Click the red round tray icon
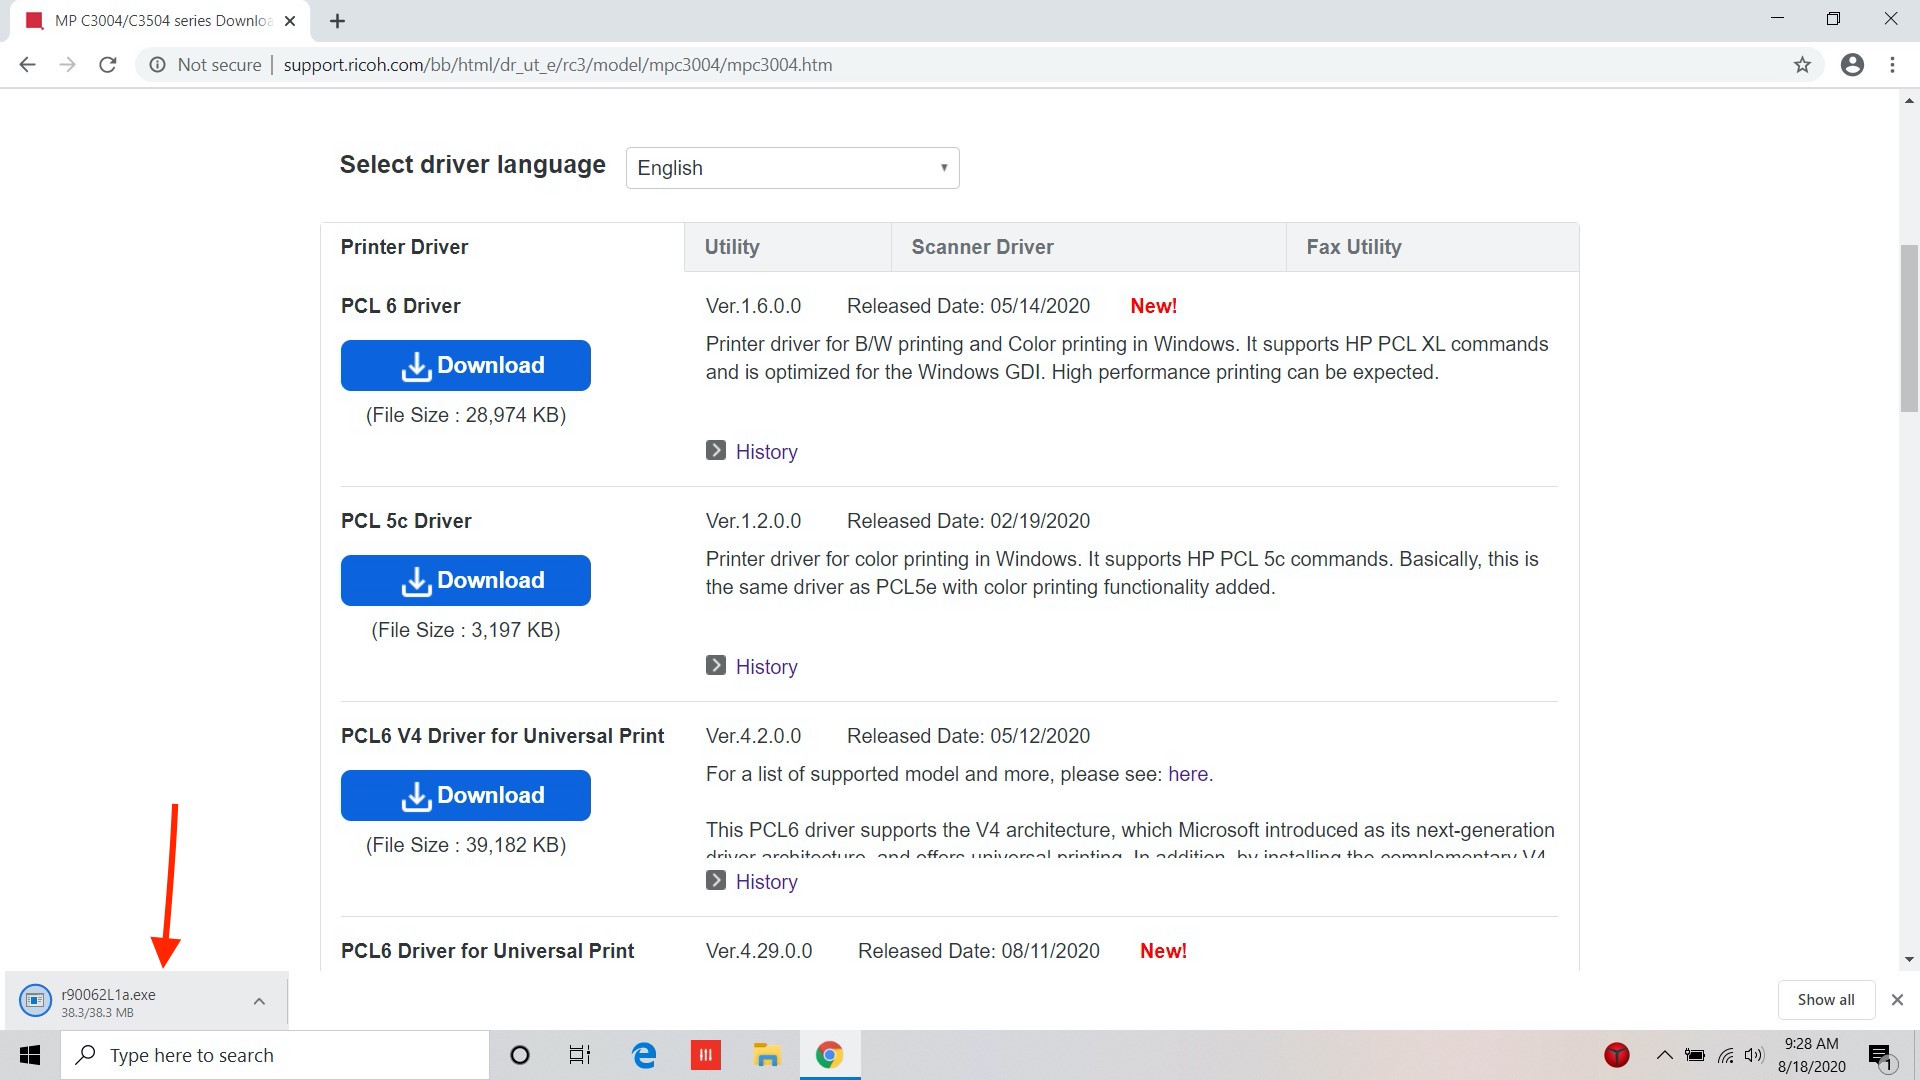Viewport: 1920px width, 1080px height. (x=1617, y=1055)
